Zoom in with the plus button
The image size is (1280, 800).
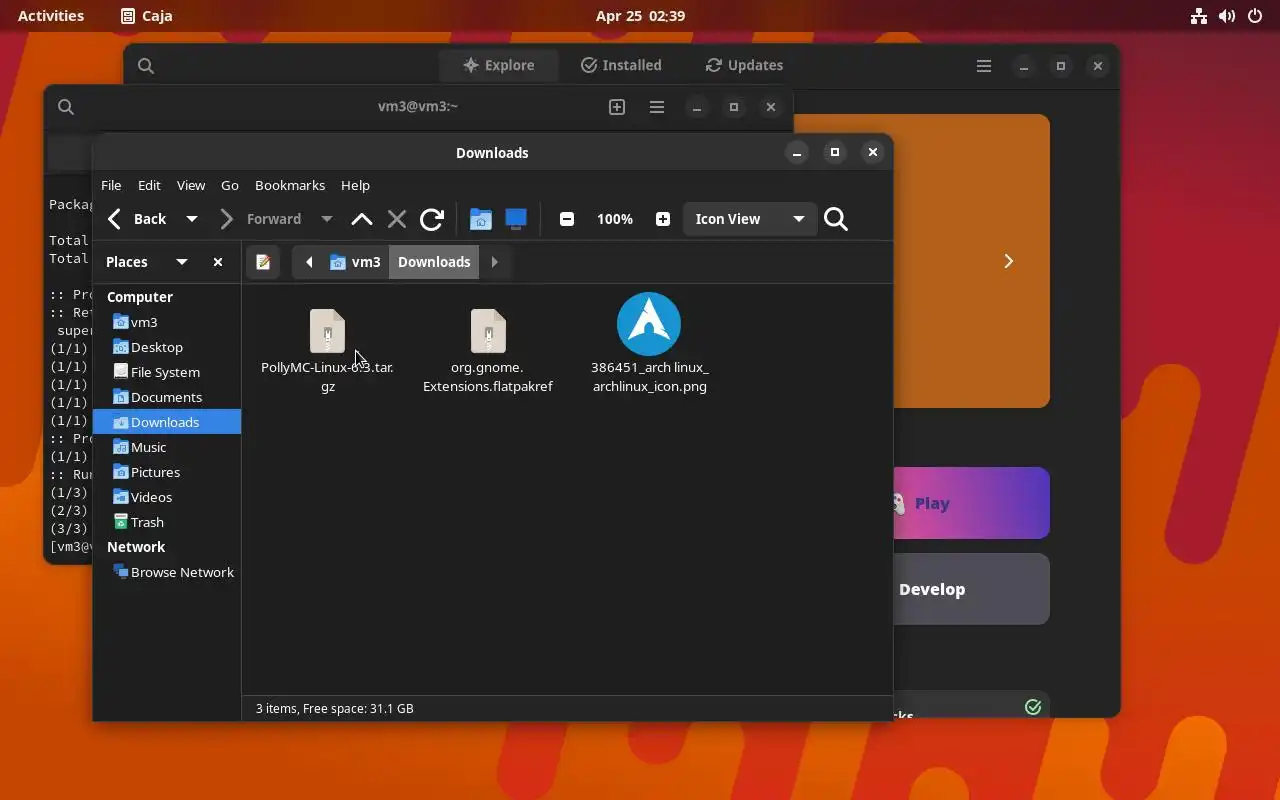663,219
